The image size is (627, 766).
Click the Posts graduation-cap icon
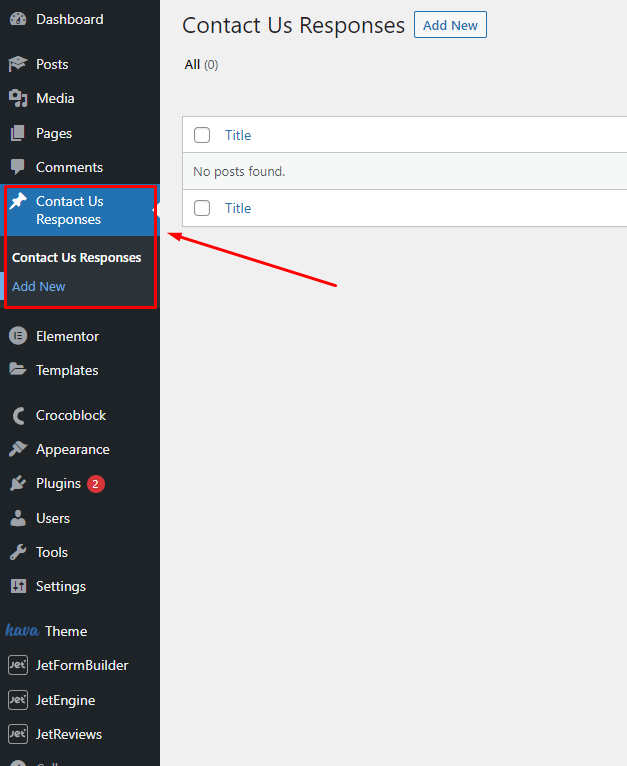click(18, 64)
